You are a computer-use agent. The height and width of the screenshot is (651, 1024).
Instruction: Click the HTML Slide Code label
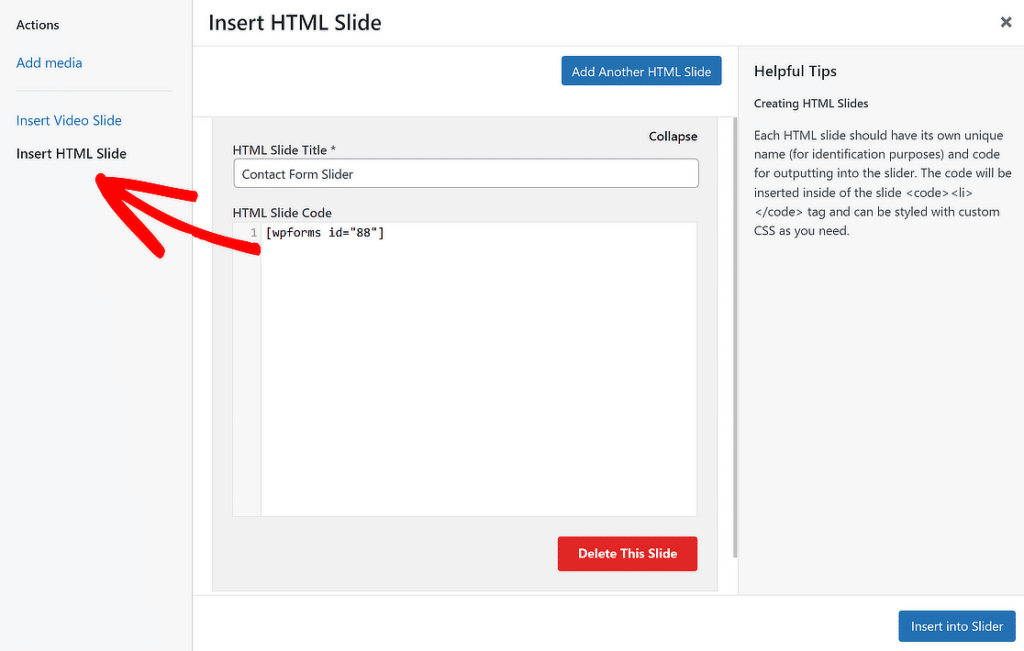click(281, 212)
